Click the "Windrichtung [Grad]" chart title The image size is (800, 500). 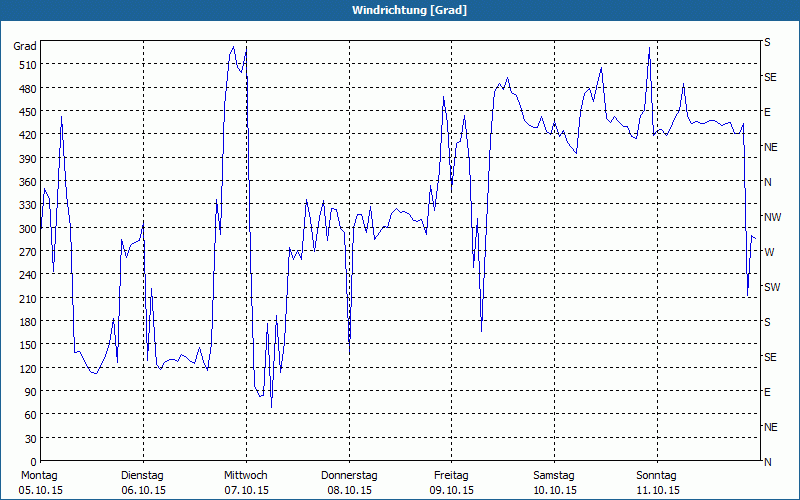409,10
